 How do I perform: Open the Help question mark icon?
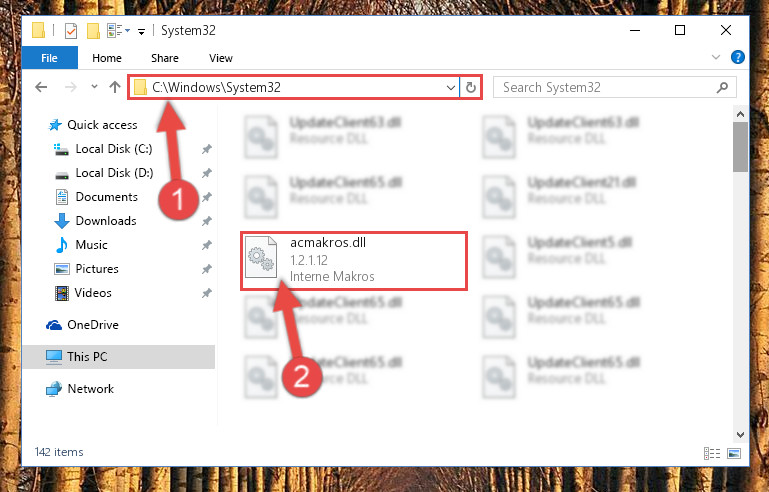738,57
